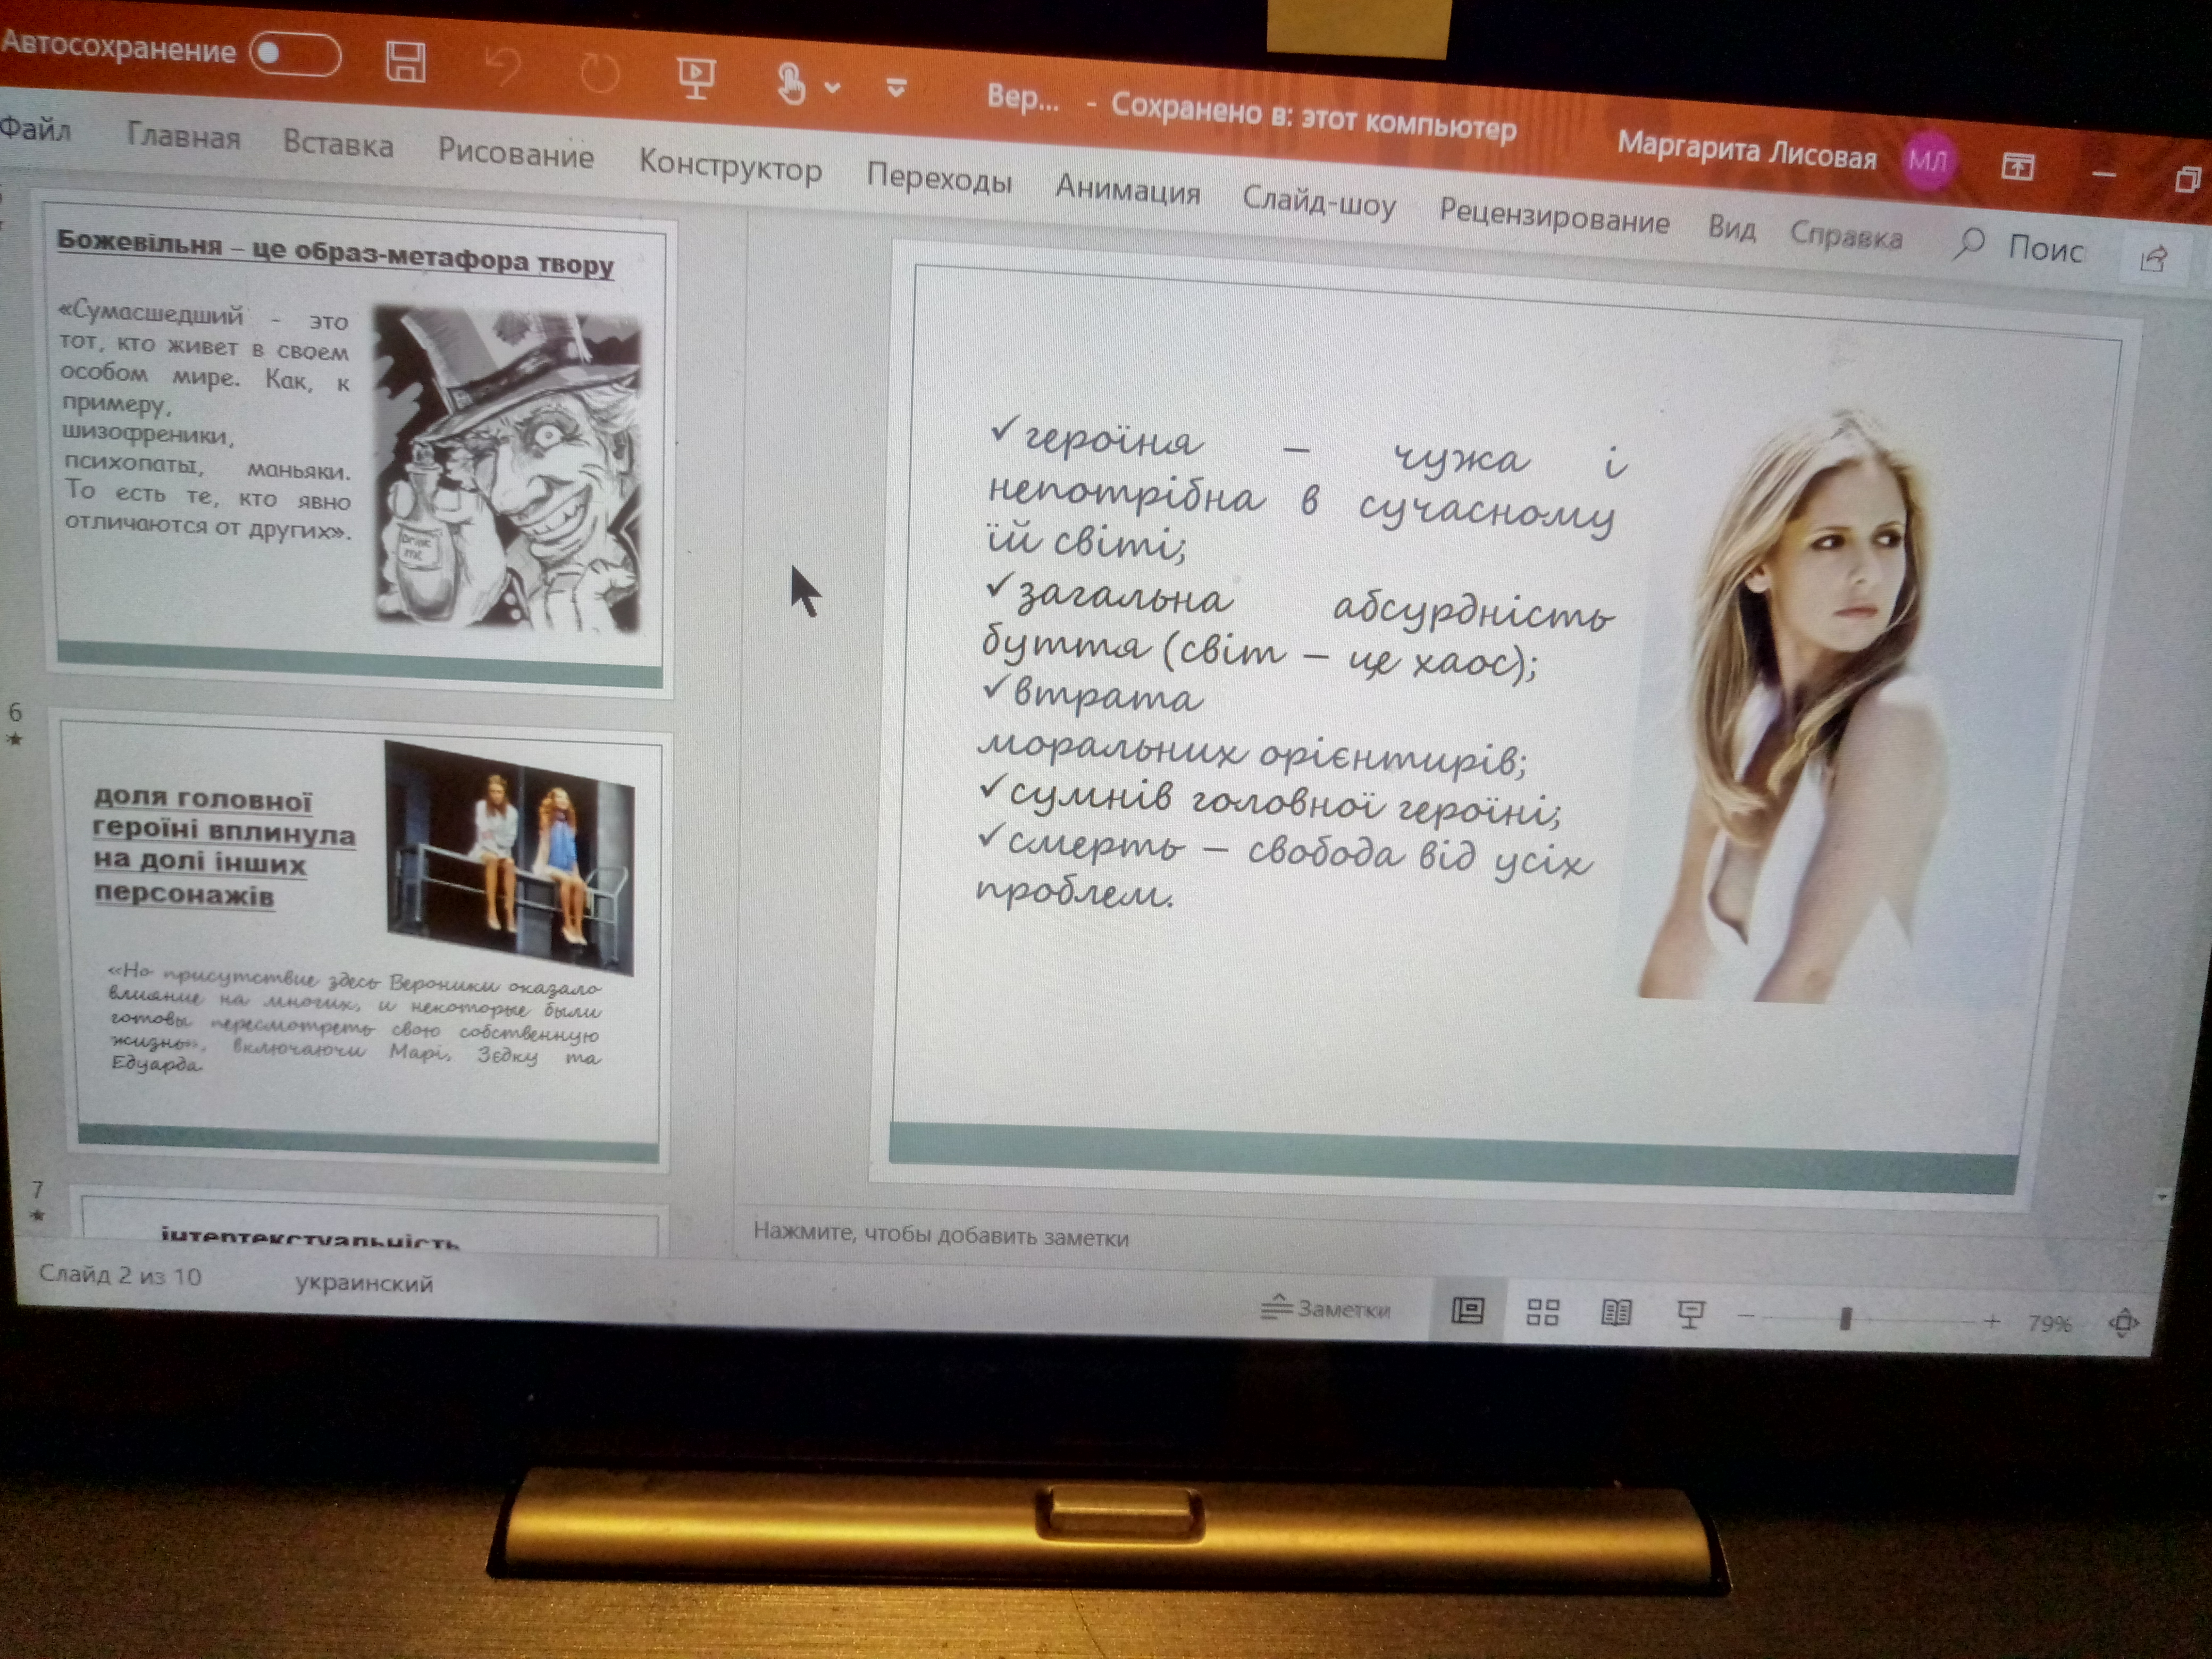Screen dimensions: 2212x1659
Task: Switch to Slide Sorter view icon
Action: [1543, 1313]
